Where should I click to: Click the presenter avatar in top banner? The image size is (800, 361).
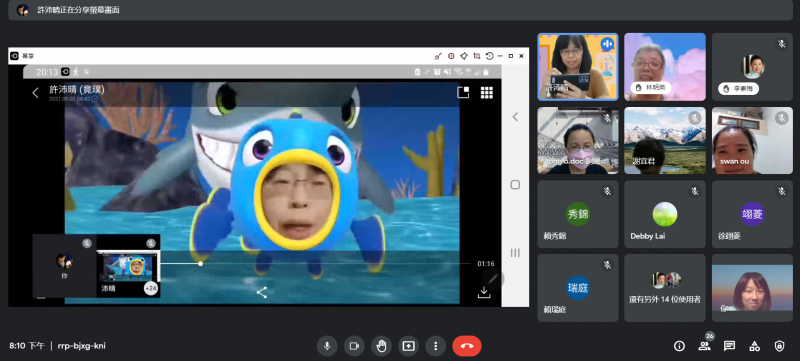point(22,10)
